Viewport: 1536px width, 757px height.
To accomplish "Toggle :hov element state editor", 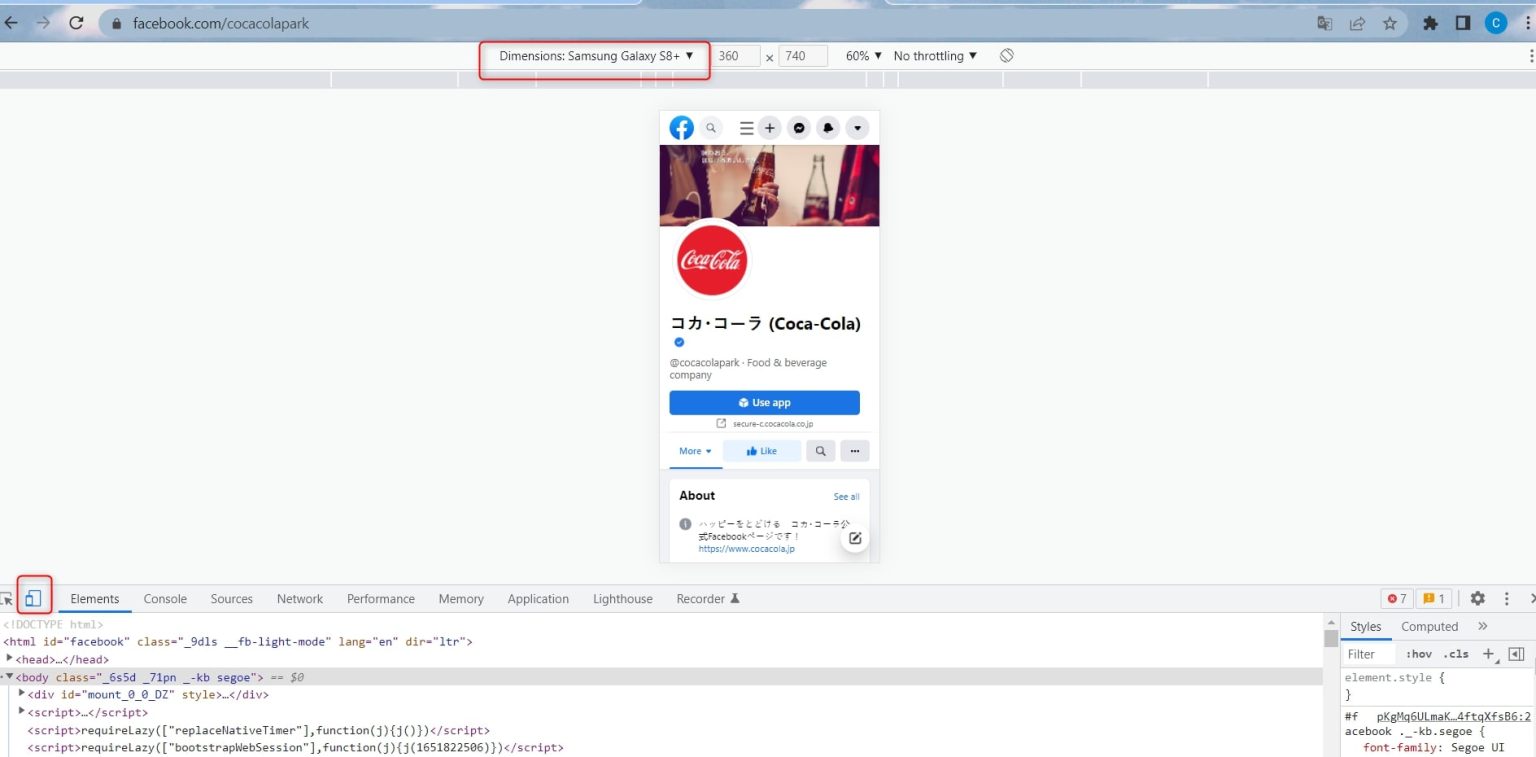I will click(1419, 654).
